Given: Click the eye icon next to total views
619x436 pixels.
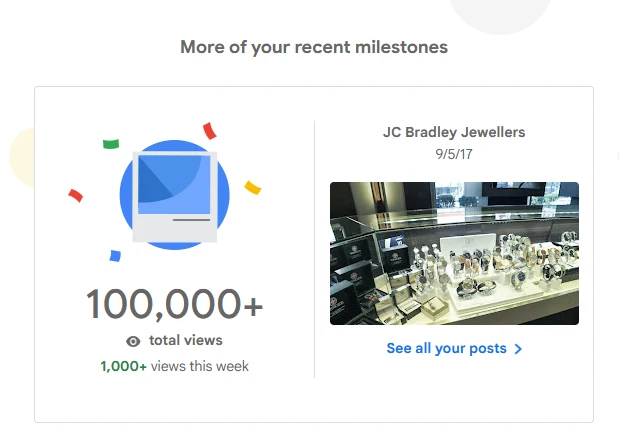Looking at the screenshot, I should 133,341.
